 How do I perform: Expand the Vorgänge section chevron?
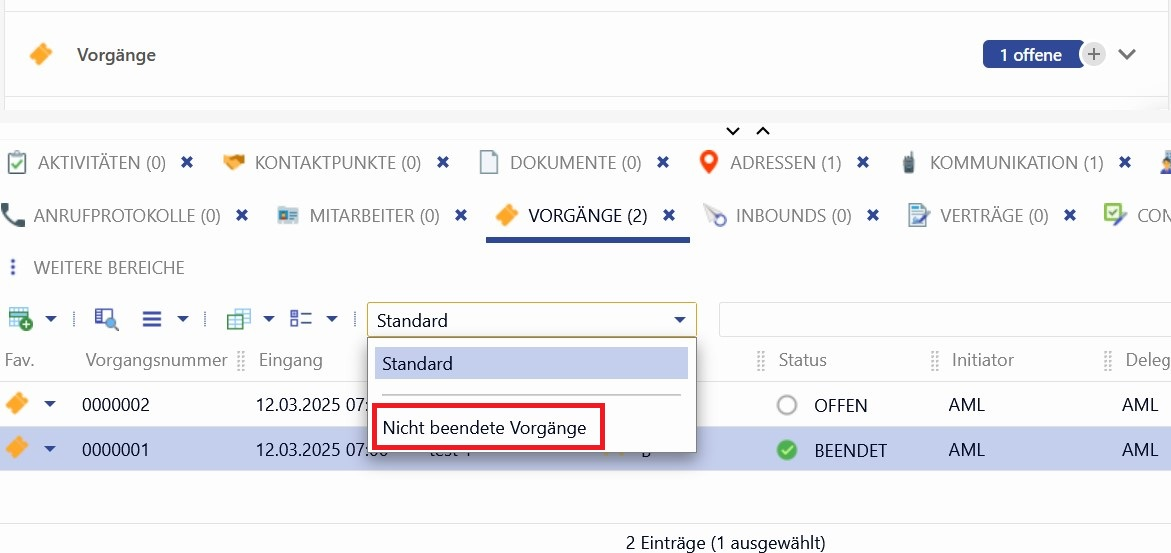click(x=1127, y=55)
